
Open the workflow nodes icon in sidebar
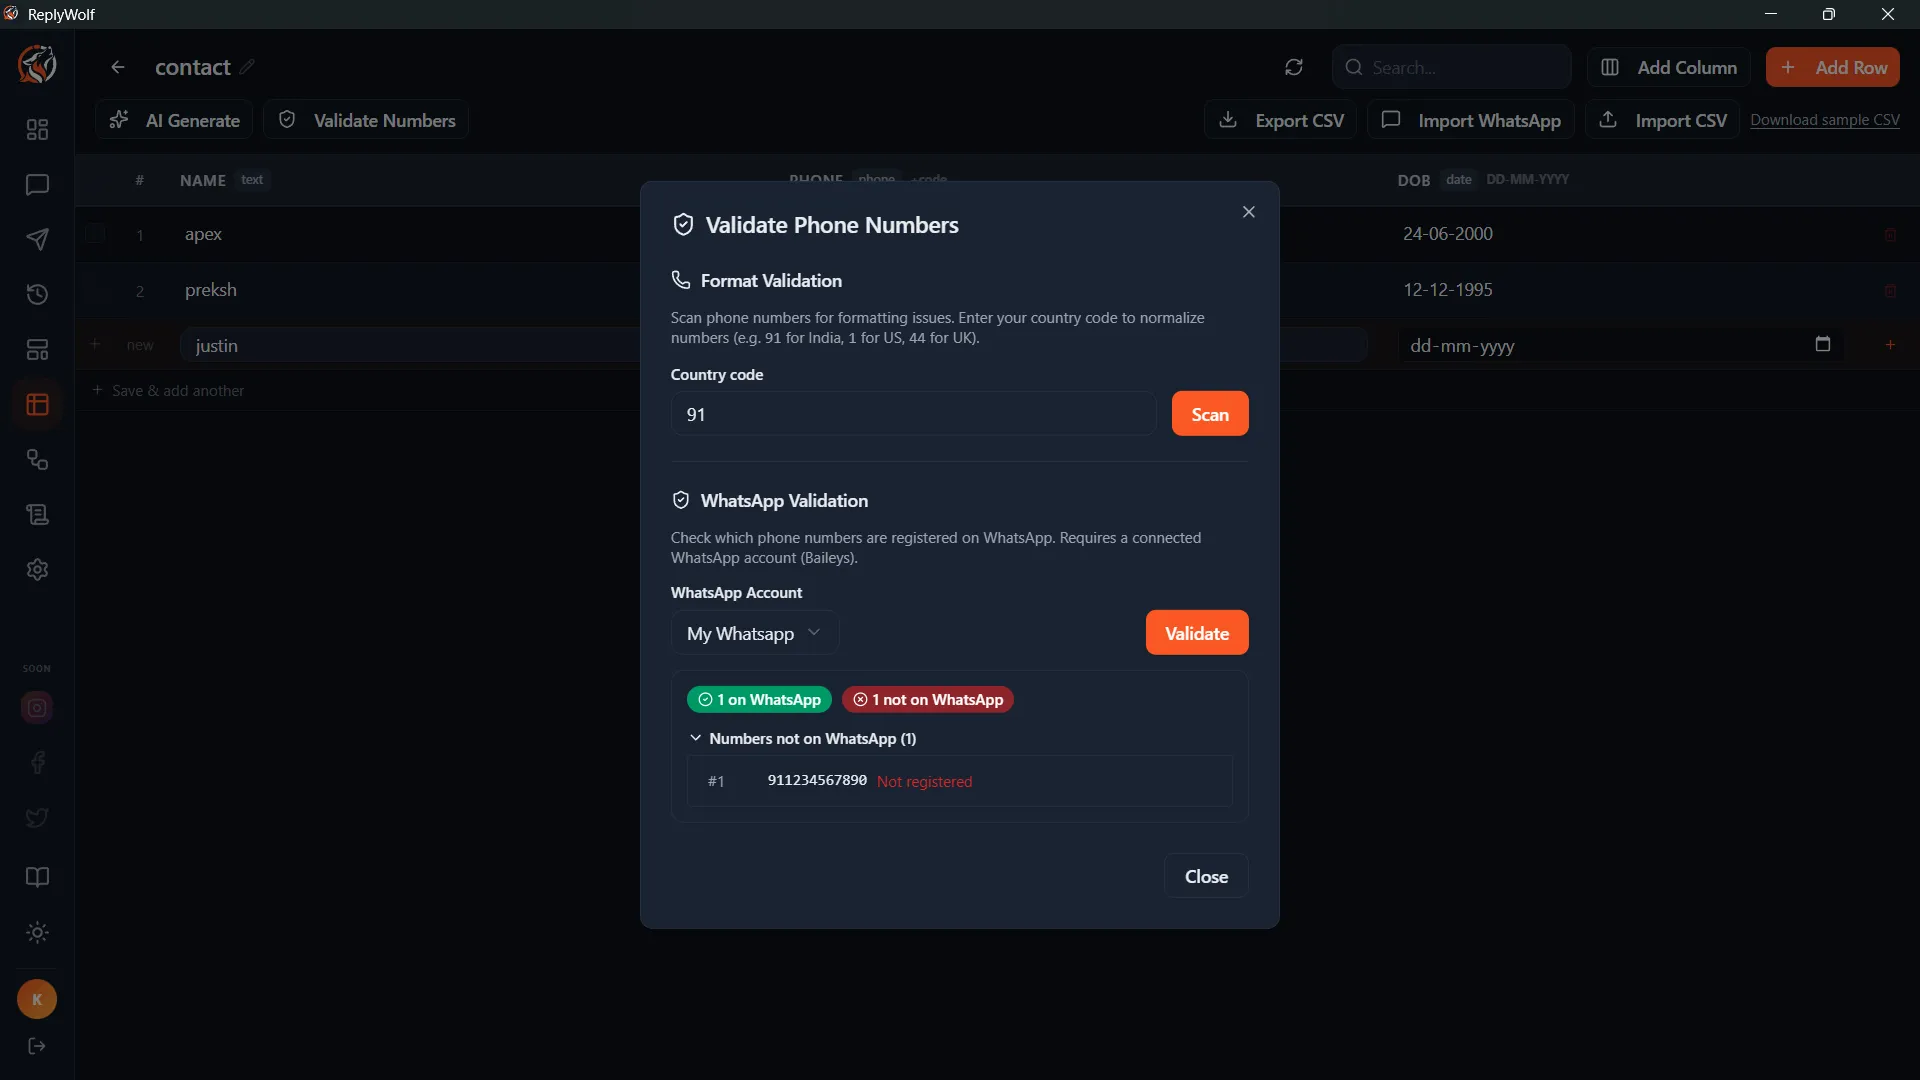pos(37,460)
